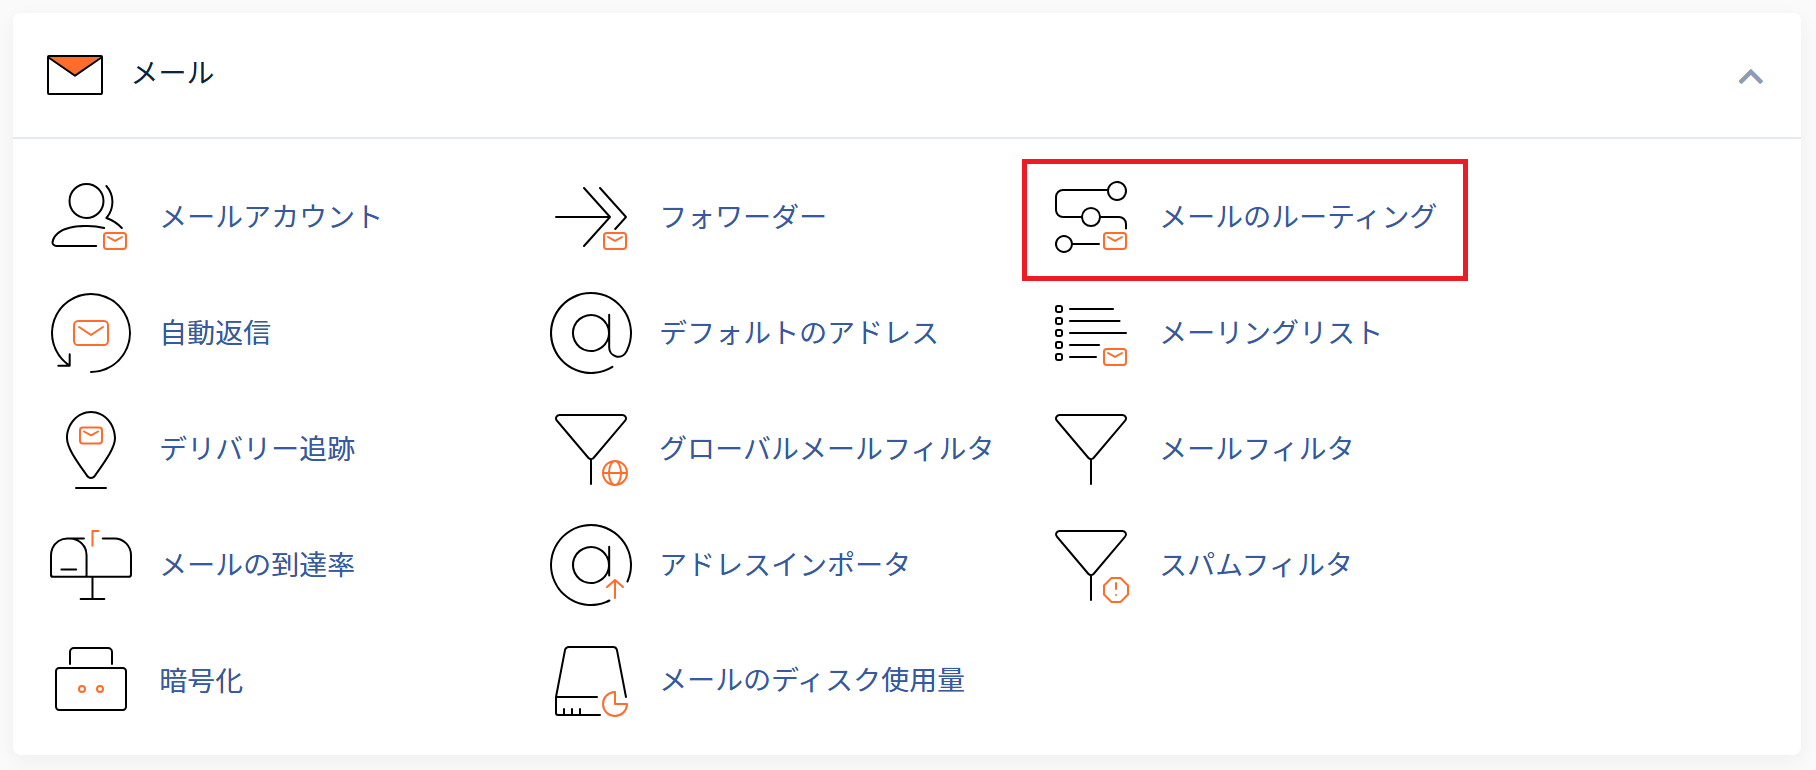The width and height of the screenshot is (1816, 770).
Task: Open the 暗号化 lock icon
Action: 91,679
